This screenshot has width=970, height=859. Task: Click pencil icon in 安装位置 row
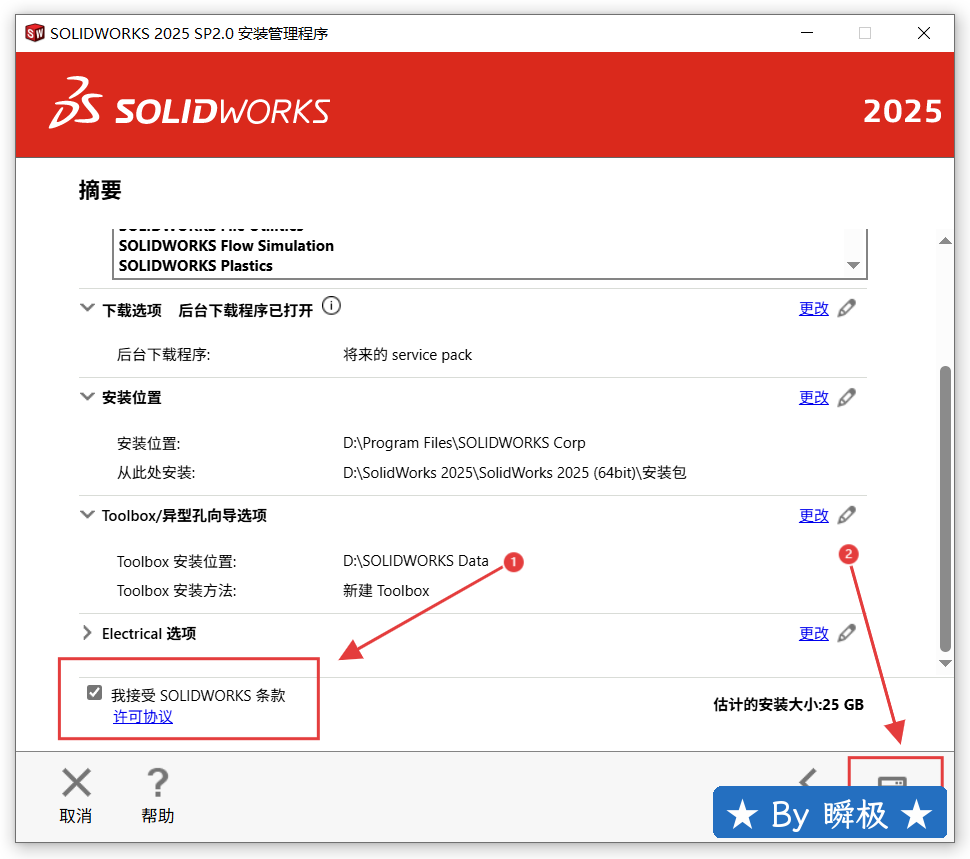click(x=847, y=397)
